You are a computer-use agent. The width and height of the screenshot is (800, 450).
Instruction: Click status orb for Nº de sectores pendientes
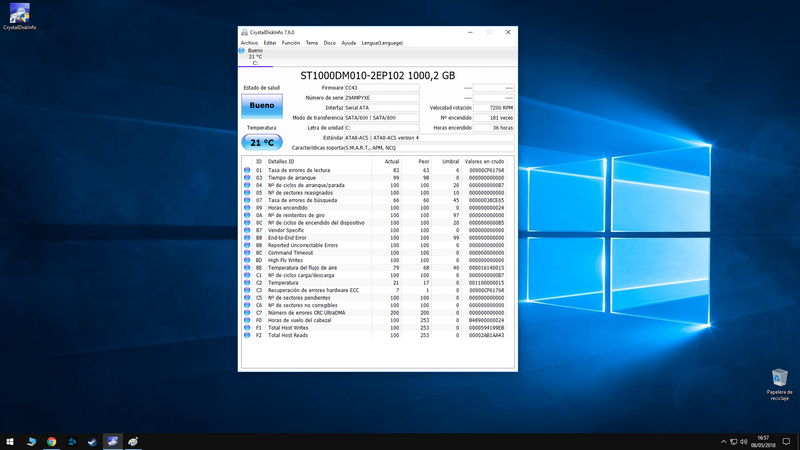point(247,297)
